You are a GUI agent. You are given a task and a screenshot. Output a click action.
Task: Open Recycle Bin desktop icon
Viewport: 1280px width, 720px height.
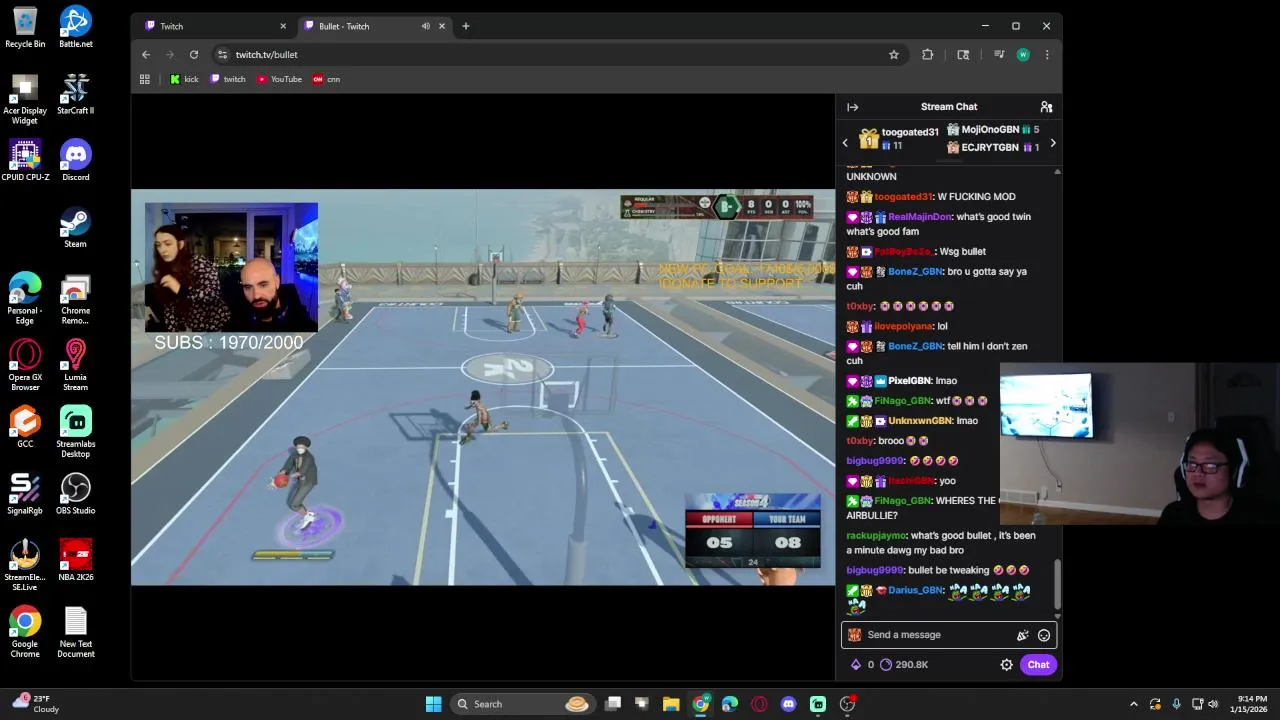pos(25,27)
